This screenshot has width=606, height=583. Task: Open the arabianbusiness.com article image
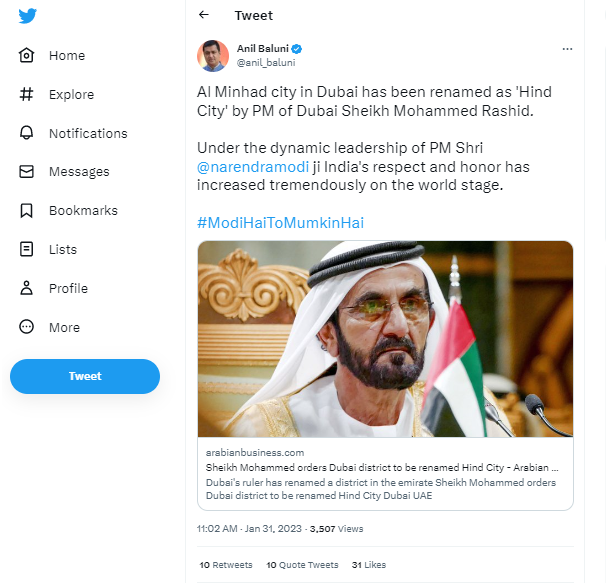385,339
